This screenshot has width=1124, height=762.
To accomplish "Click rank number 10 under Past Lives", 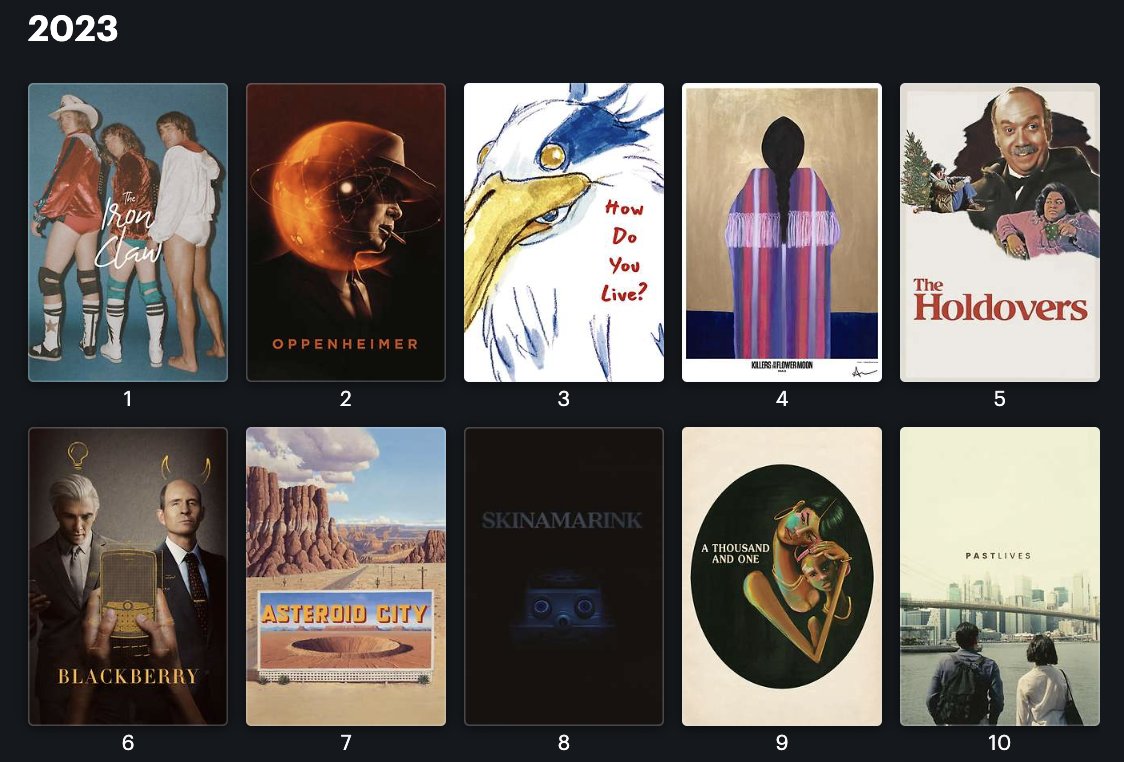I will (x=999, y=743).
